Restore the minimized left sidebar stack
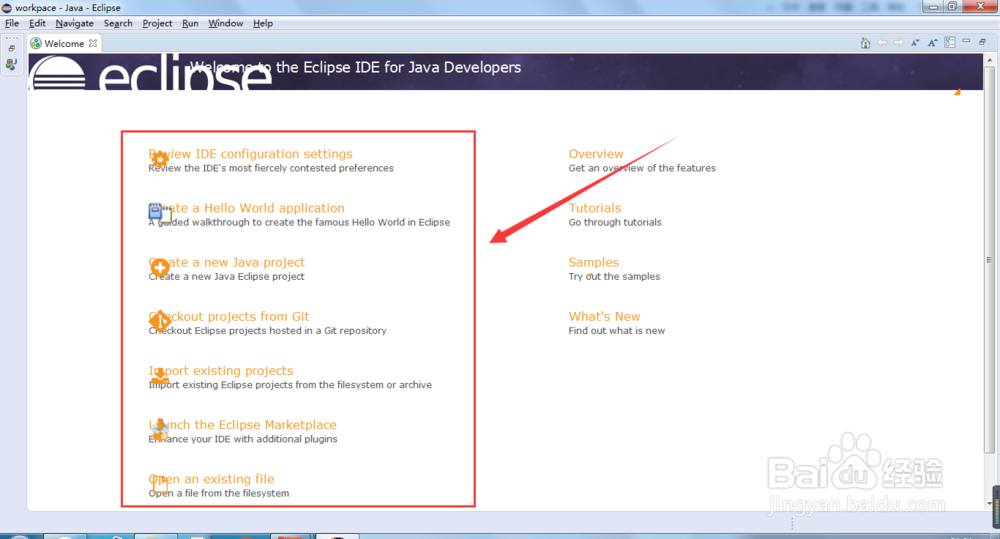Screen dimensions: 1000x539 [11, 48]
